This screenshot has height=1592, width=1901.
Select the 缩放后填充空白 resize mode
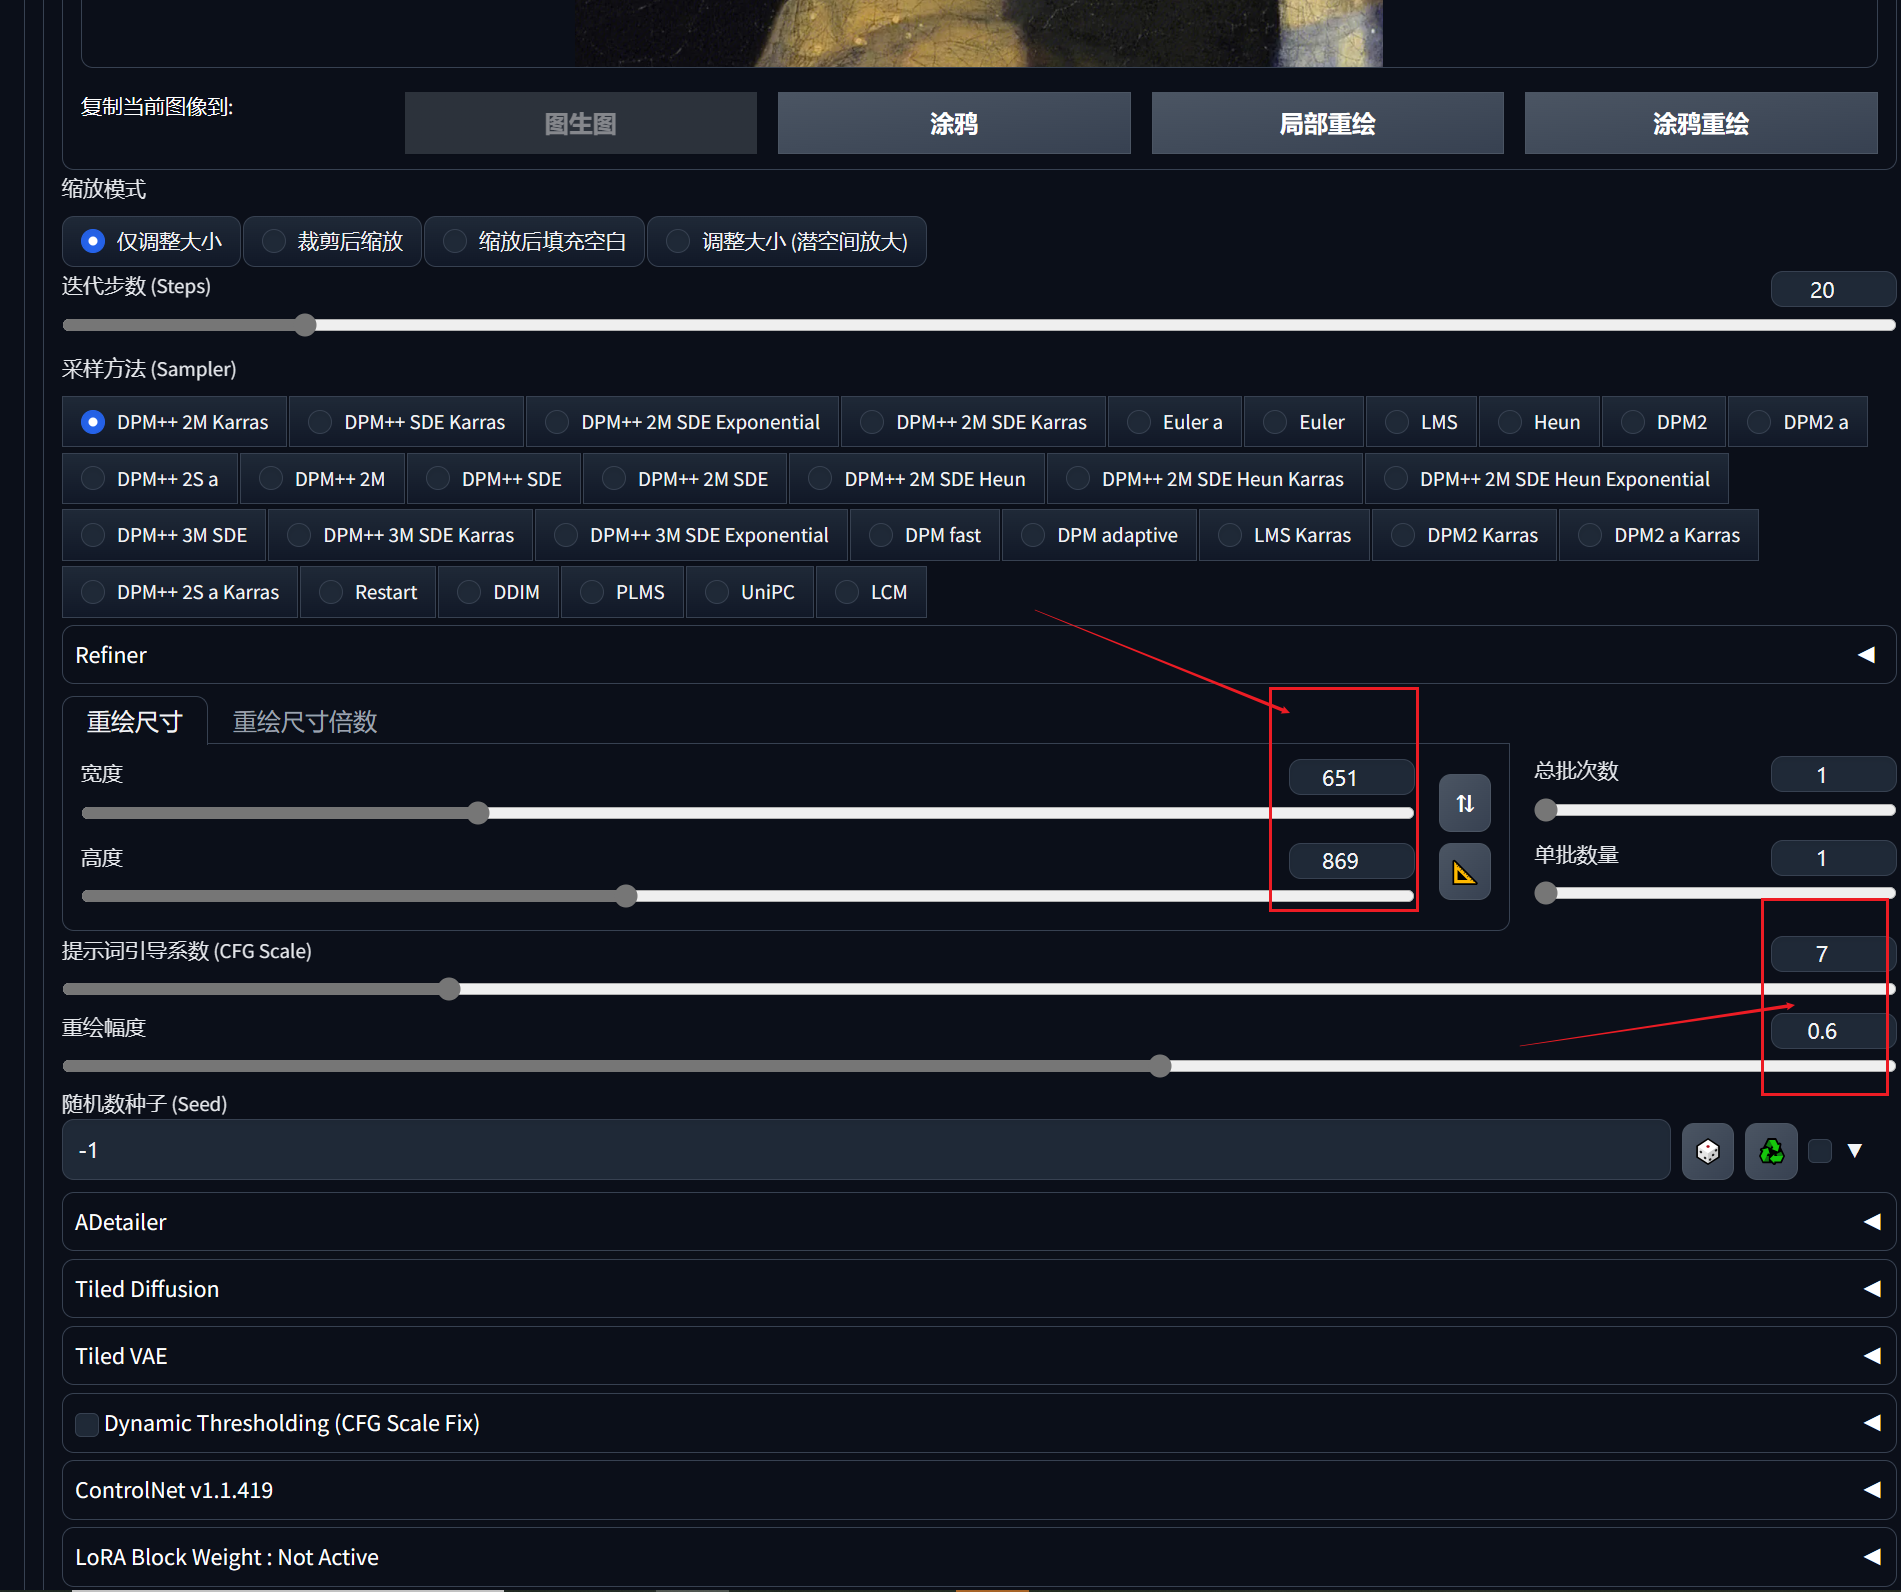[534, 242]
